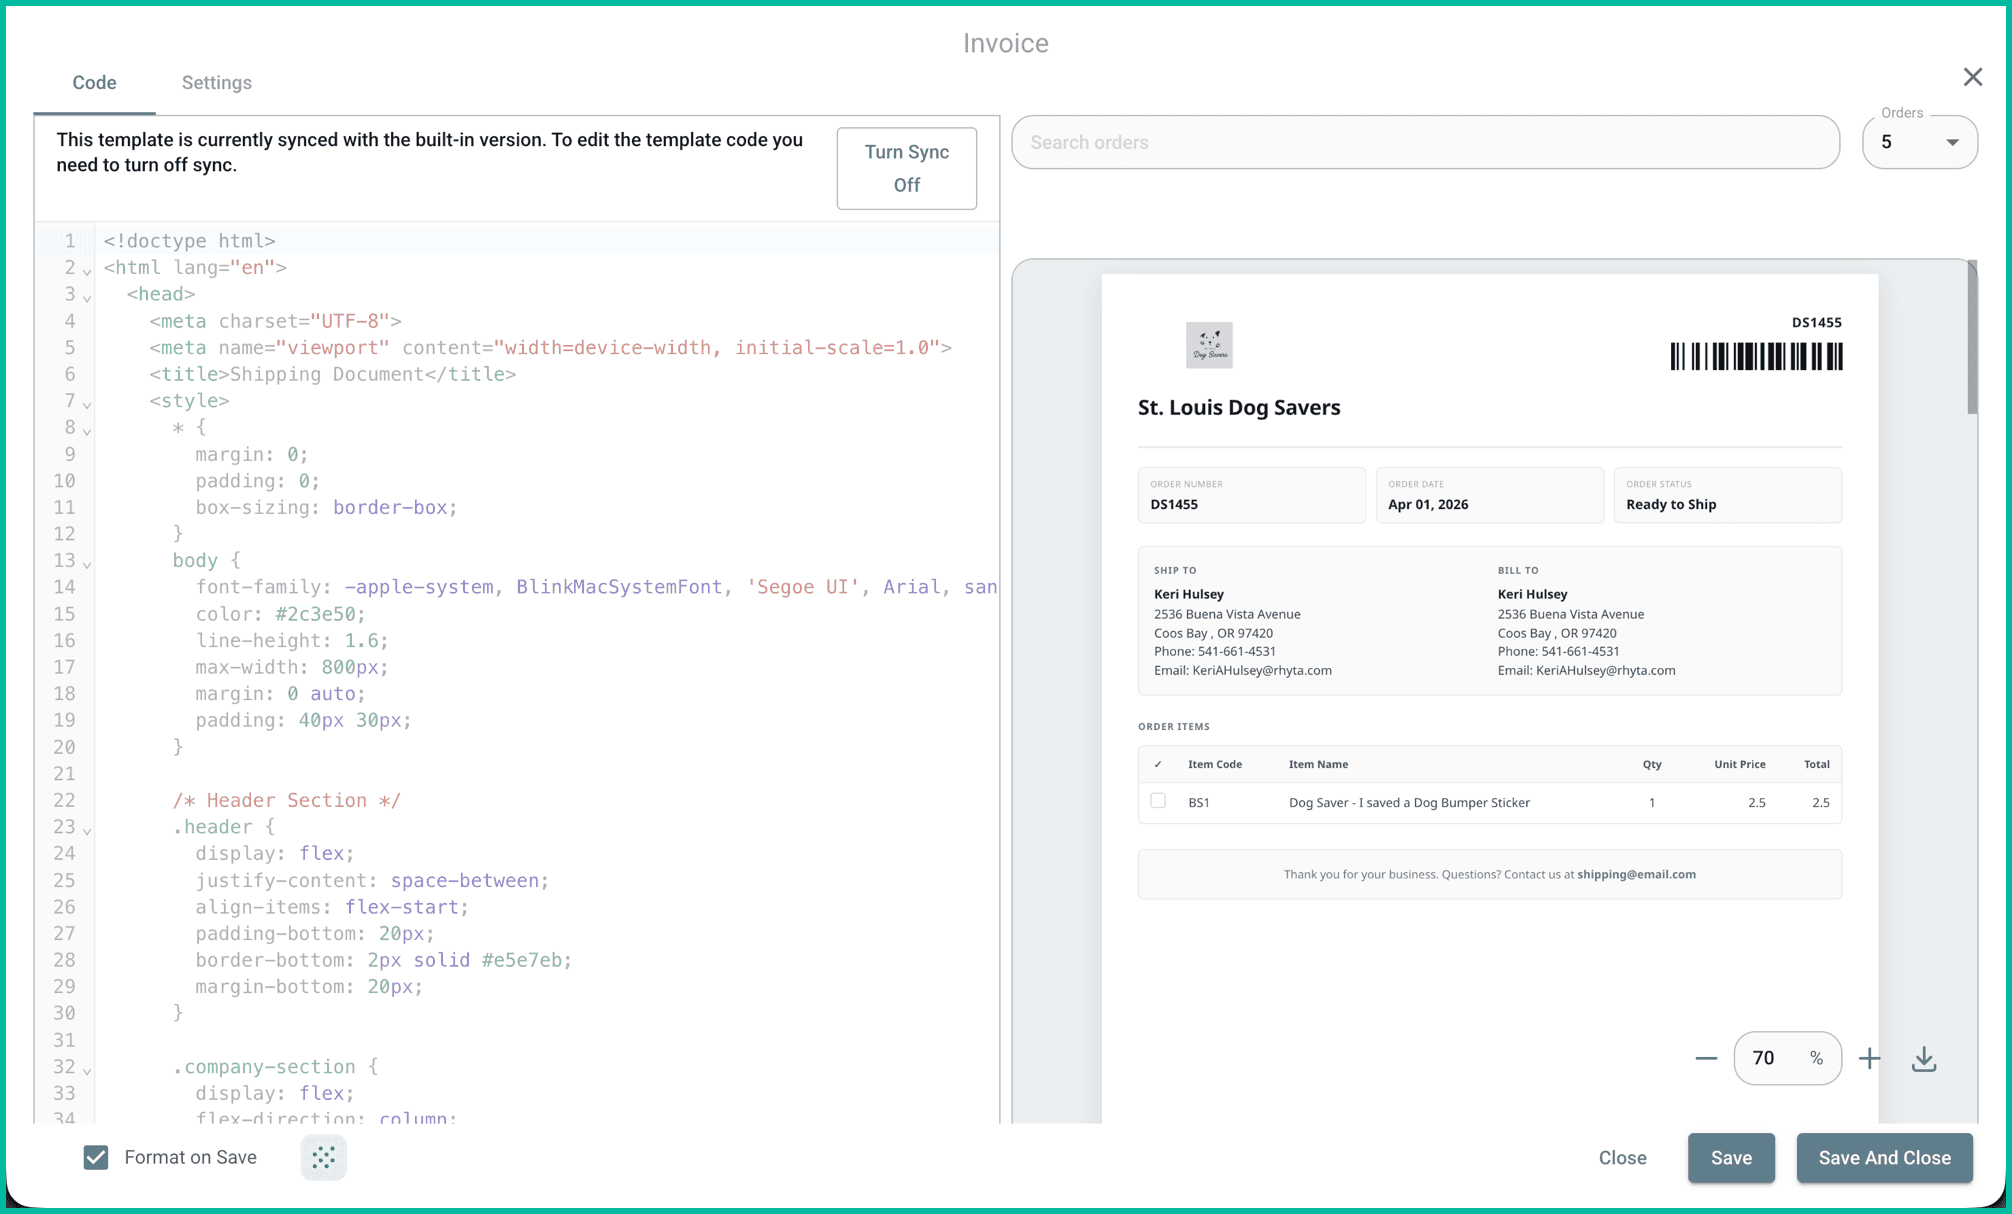2012x1214 pixels.
Task: Collapse the body style block at line 13
Action: tap(86, 562)
